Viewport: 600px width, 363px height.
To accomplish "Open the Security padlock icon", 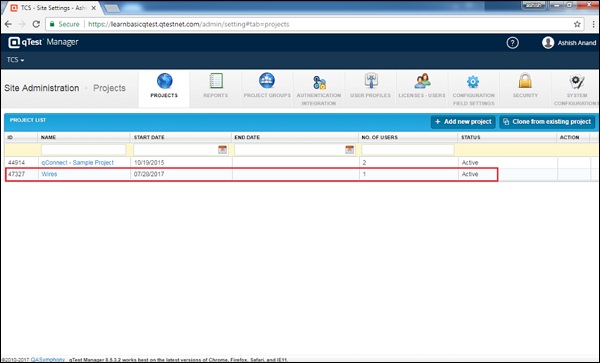I will (525, 81).
